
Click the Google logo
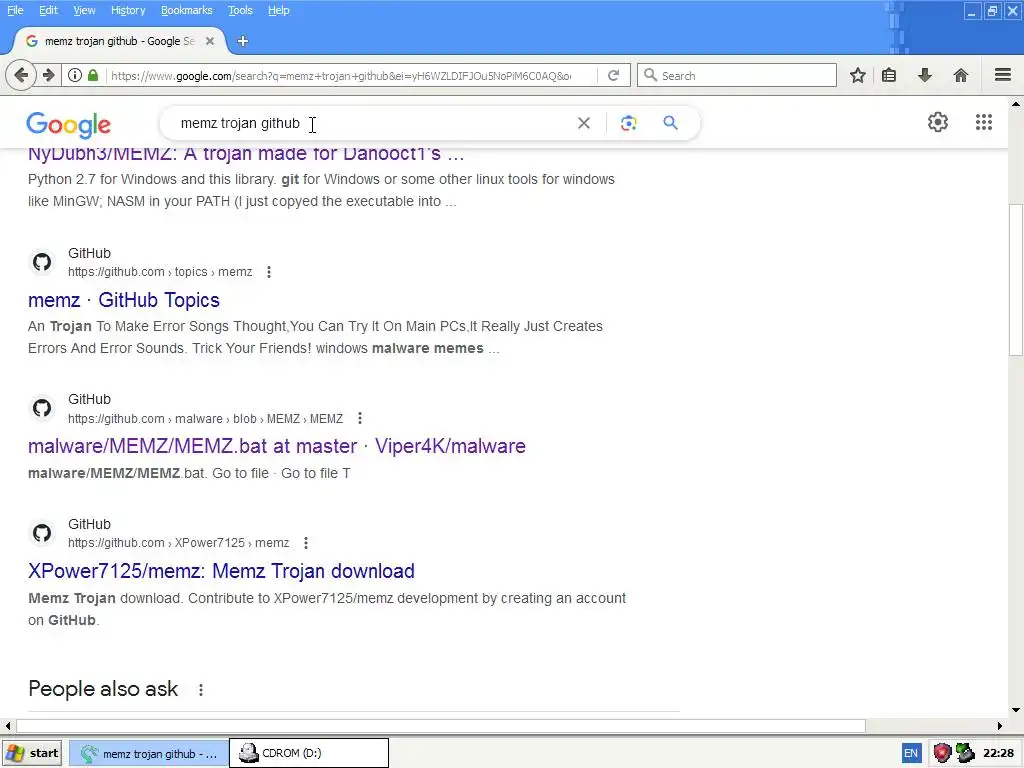pyautogui.click(x=69, y=125)
